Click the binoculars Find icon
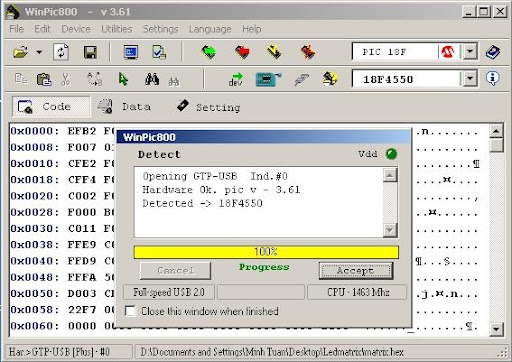 (x=152, y=79)
